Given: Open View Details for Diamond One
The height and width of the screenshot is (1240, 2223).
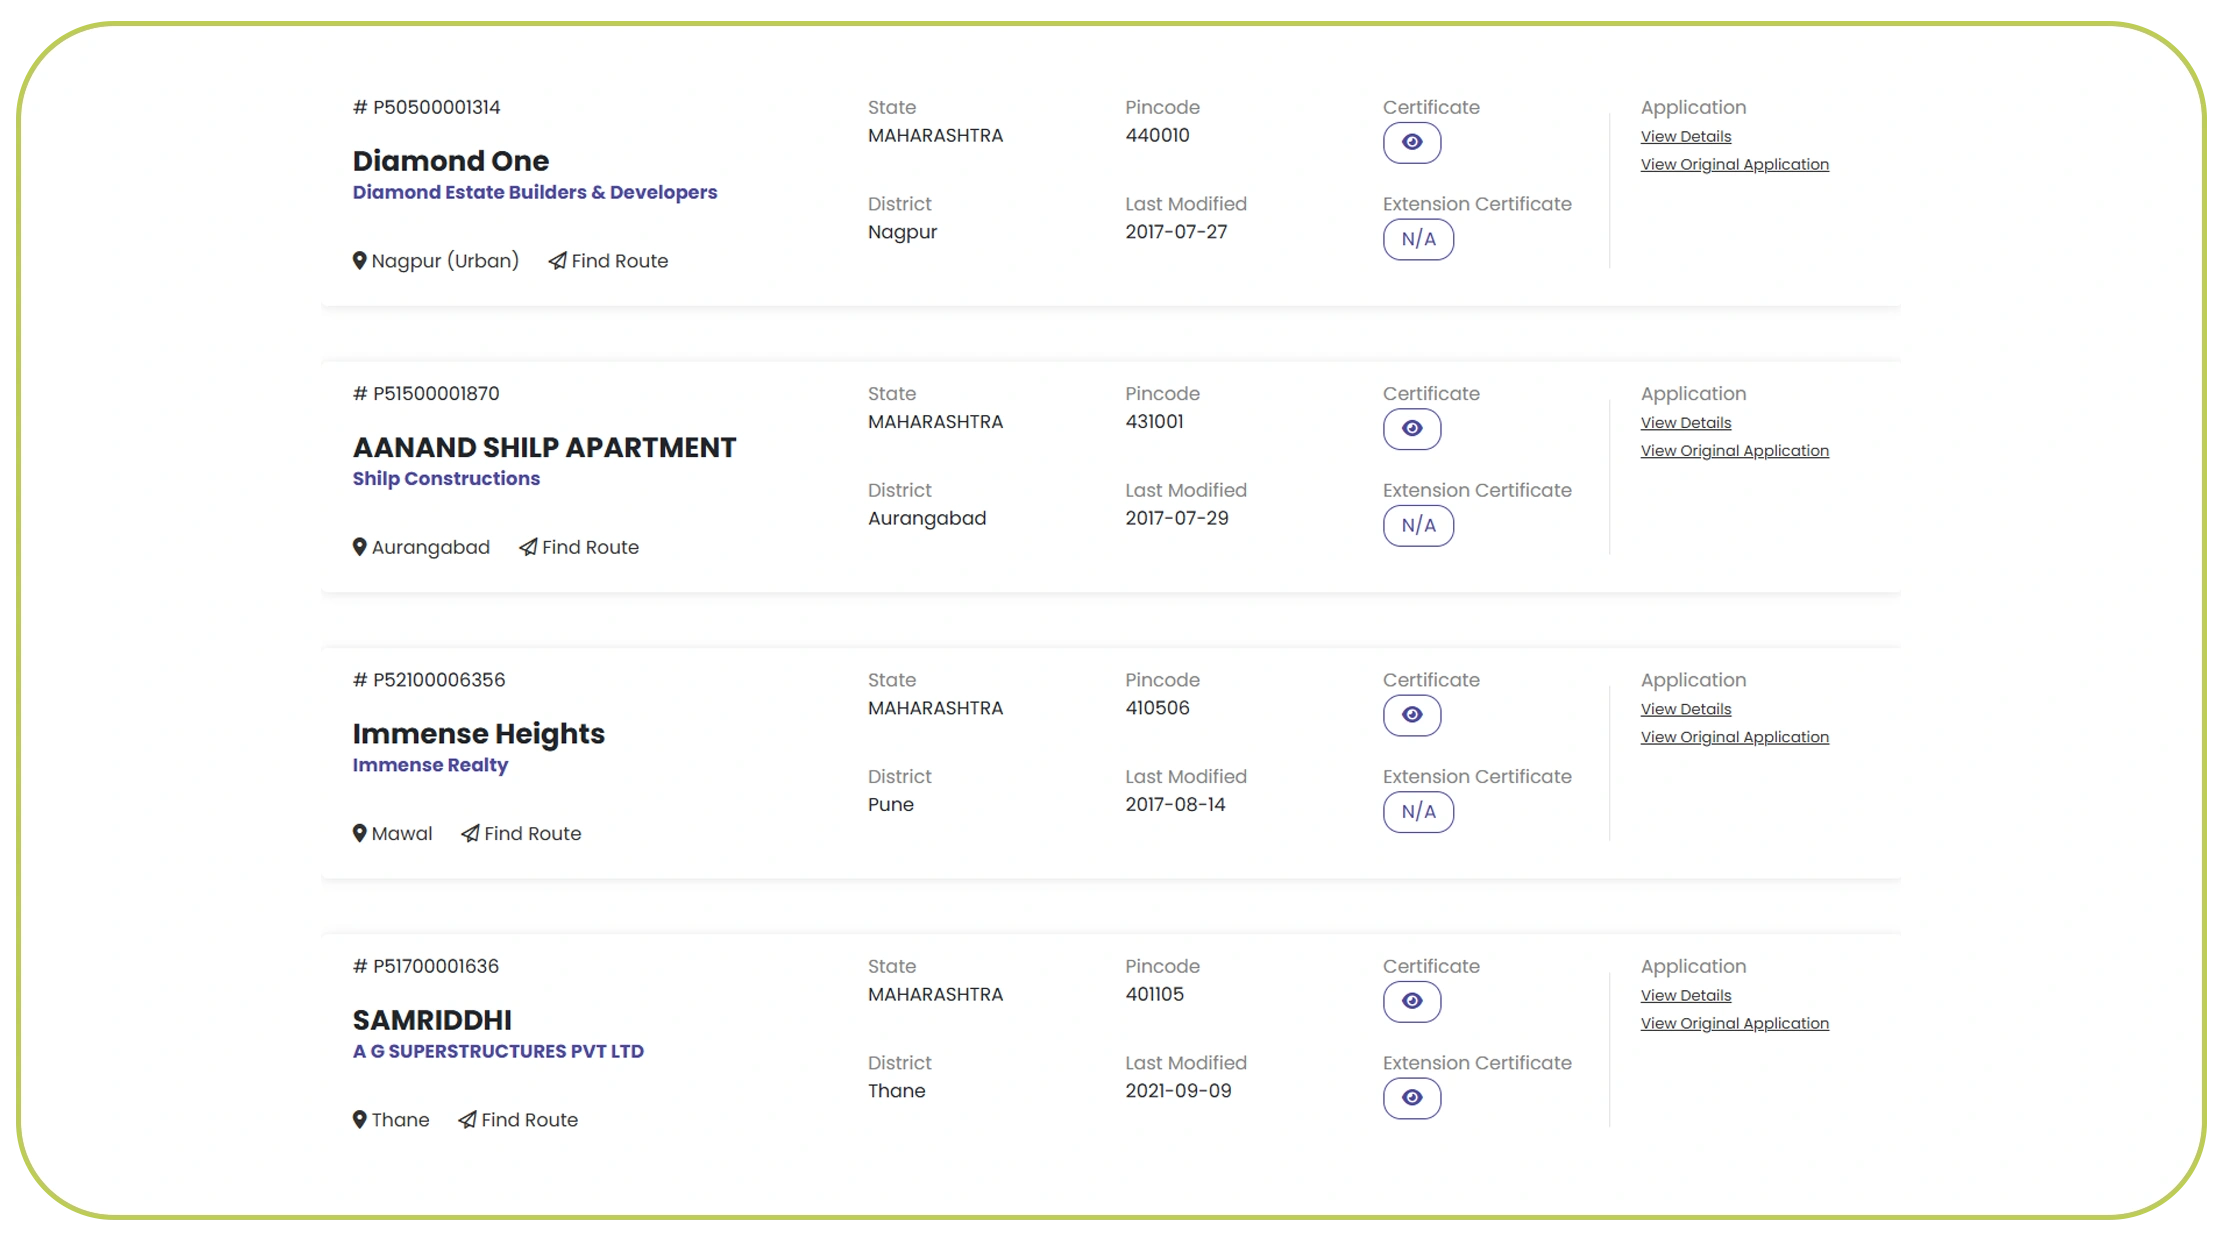Looking at the screenshot, I should point(1685,136).
